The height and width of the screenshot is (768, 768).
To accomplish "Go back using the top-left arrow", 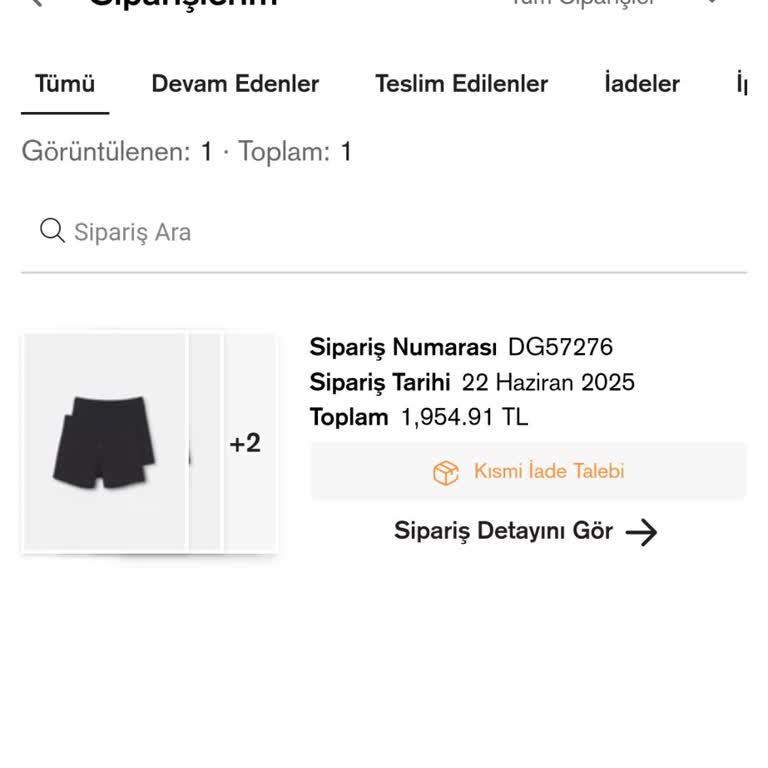I will (36, 3).
